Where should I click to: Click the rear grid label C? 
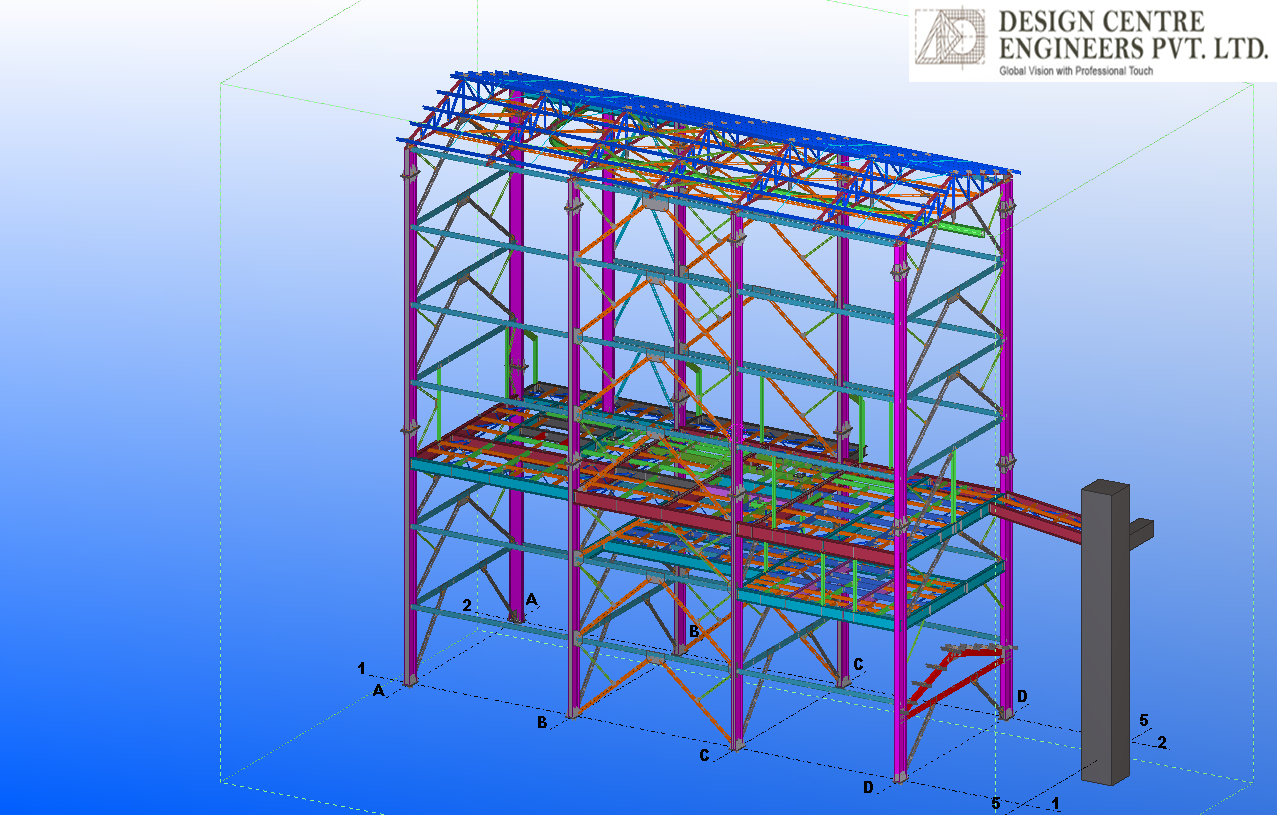858,663
